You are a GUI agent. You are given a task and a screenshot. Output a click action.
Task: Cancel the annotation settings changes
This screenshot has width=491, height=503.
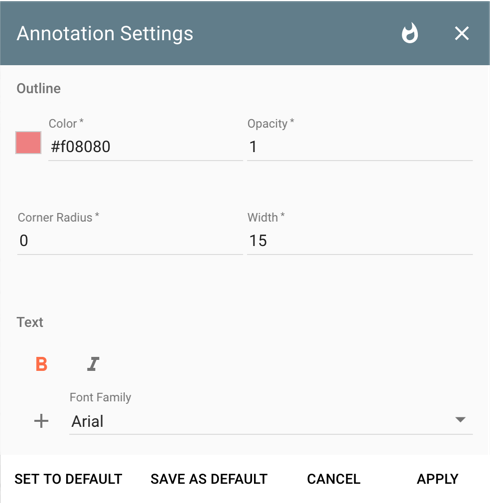click(334, 479)
